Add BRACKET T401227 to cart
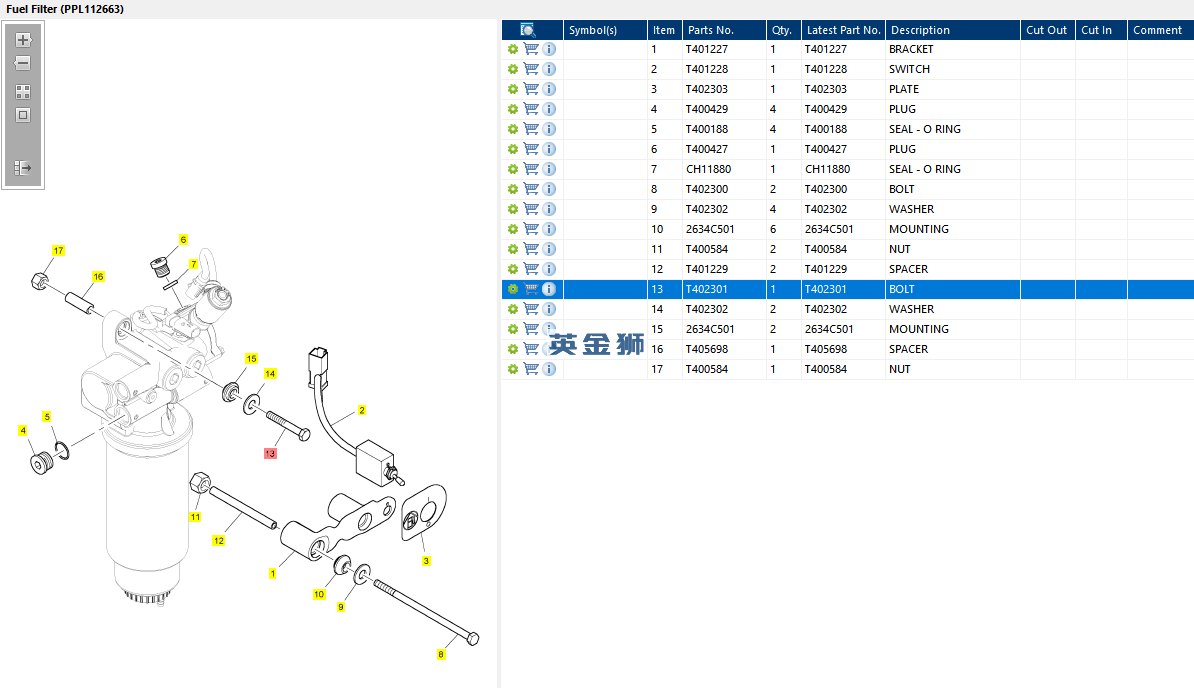This screenshot has height=688, width=1194. point(531,49)
